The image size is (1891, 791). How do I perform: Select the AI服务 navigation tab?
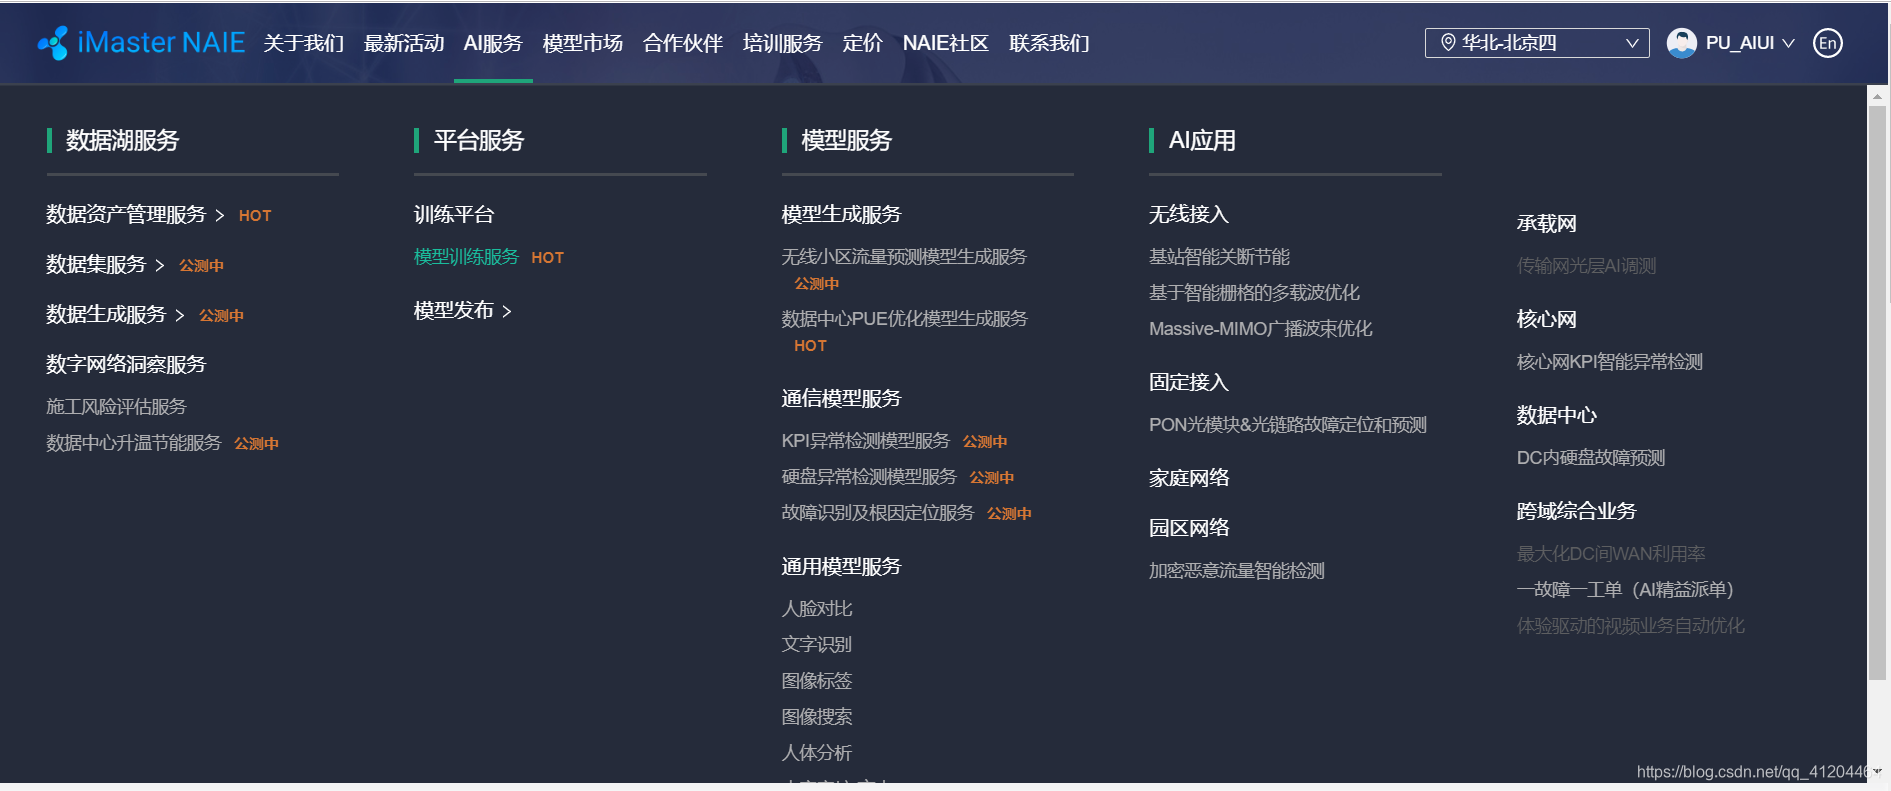(x=493, y=43)
